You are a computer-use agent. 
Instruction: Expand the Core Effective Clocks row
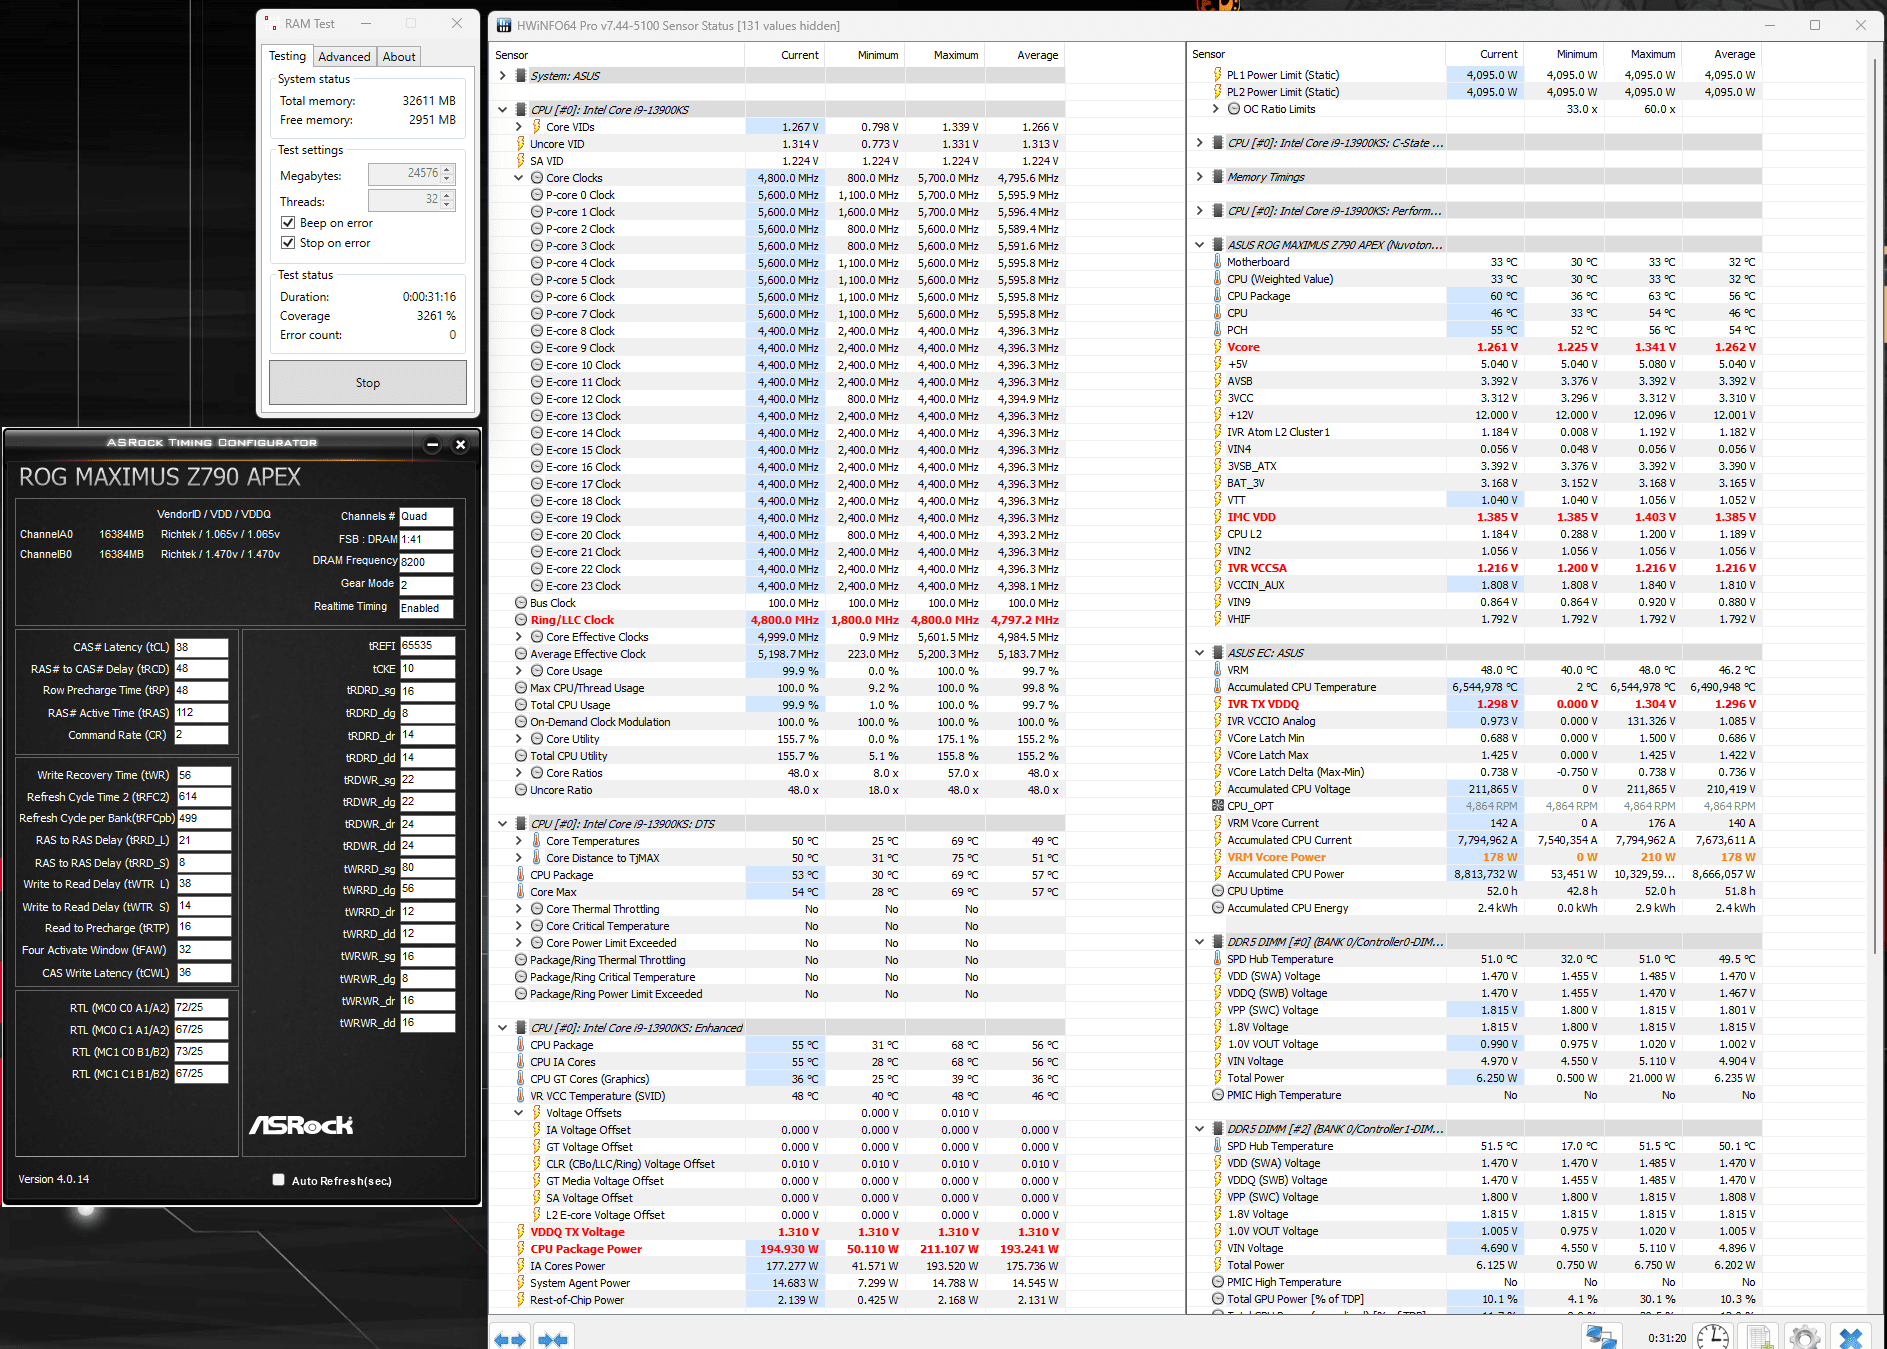(x=519, y=637)
